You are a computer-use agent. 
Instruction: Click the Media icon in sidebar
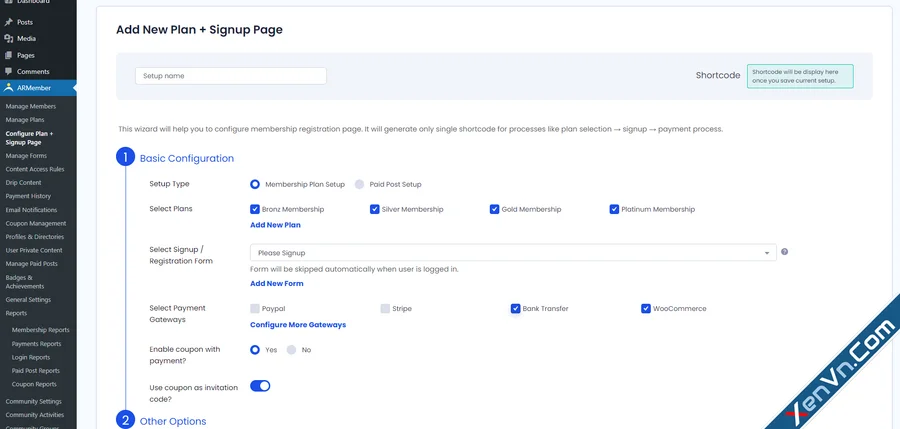pos(8,39)
